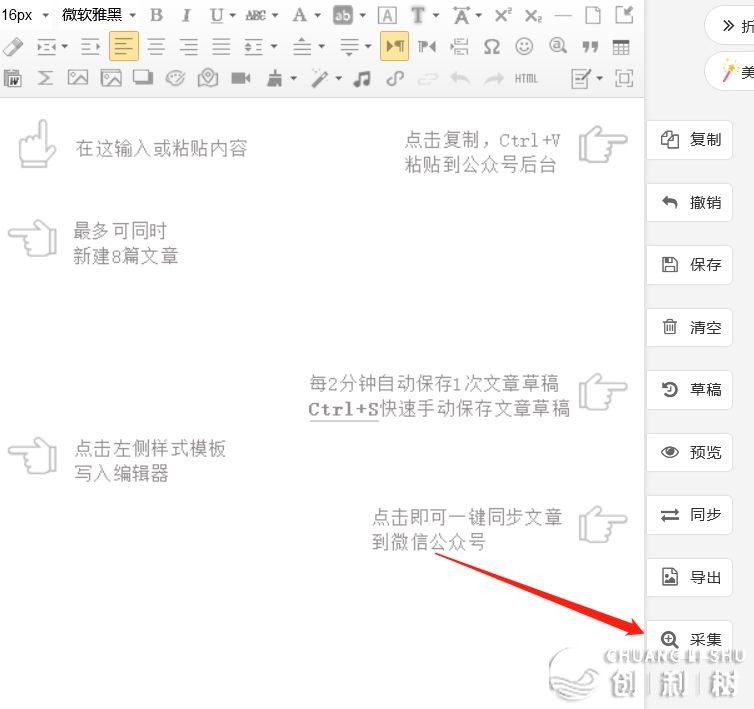Viewport: 754px width, 709px height.
Task: Import Word document
Action: click(x=13, y=78)
